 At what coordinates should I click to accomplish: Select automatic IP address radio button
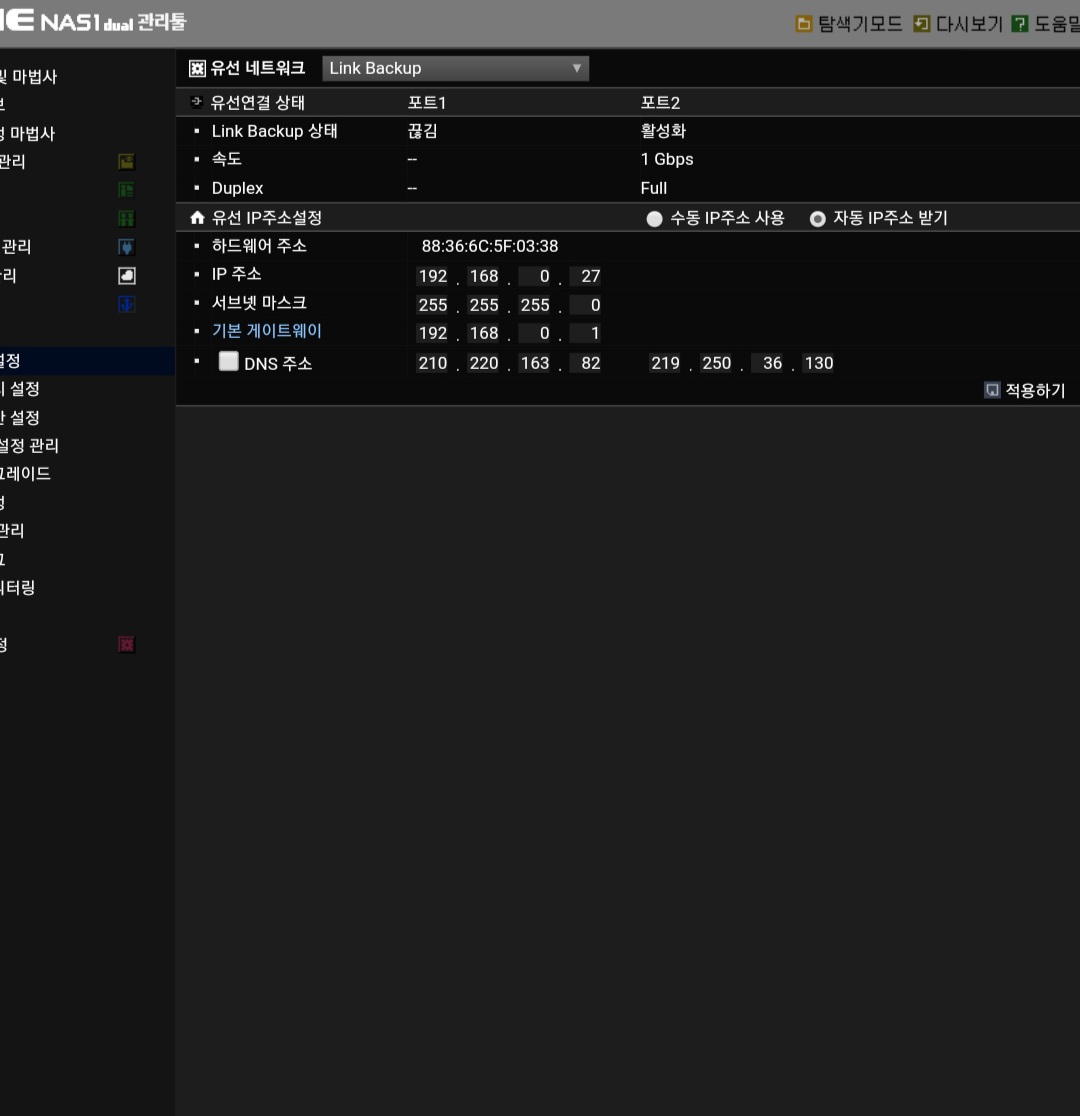point(818,219)
